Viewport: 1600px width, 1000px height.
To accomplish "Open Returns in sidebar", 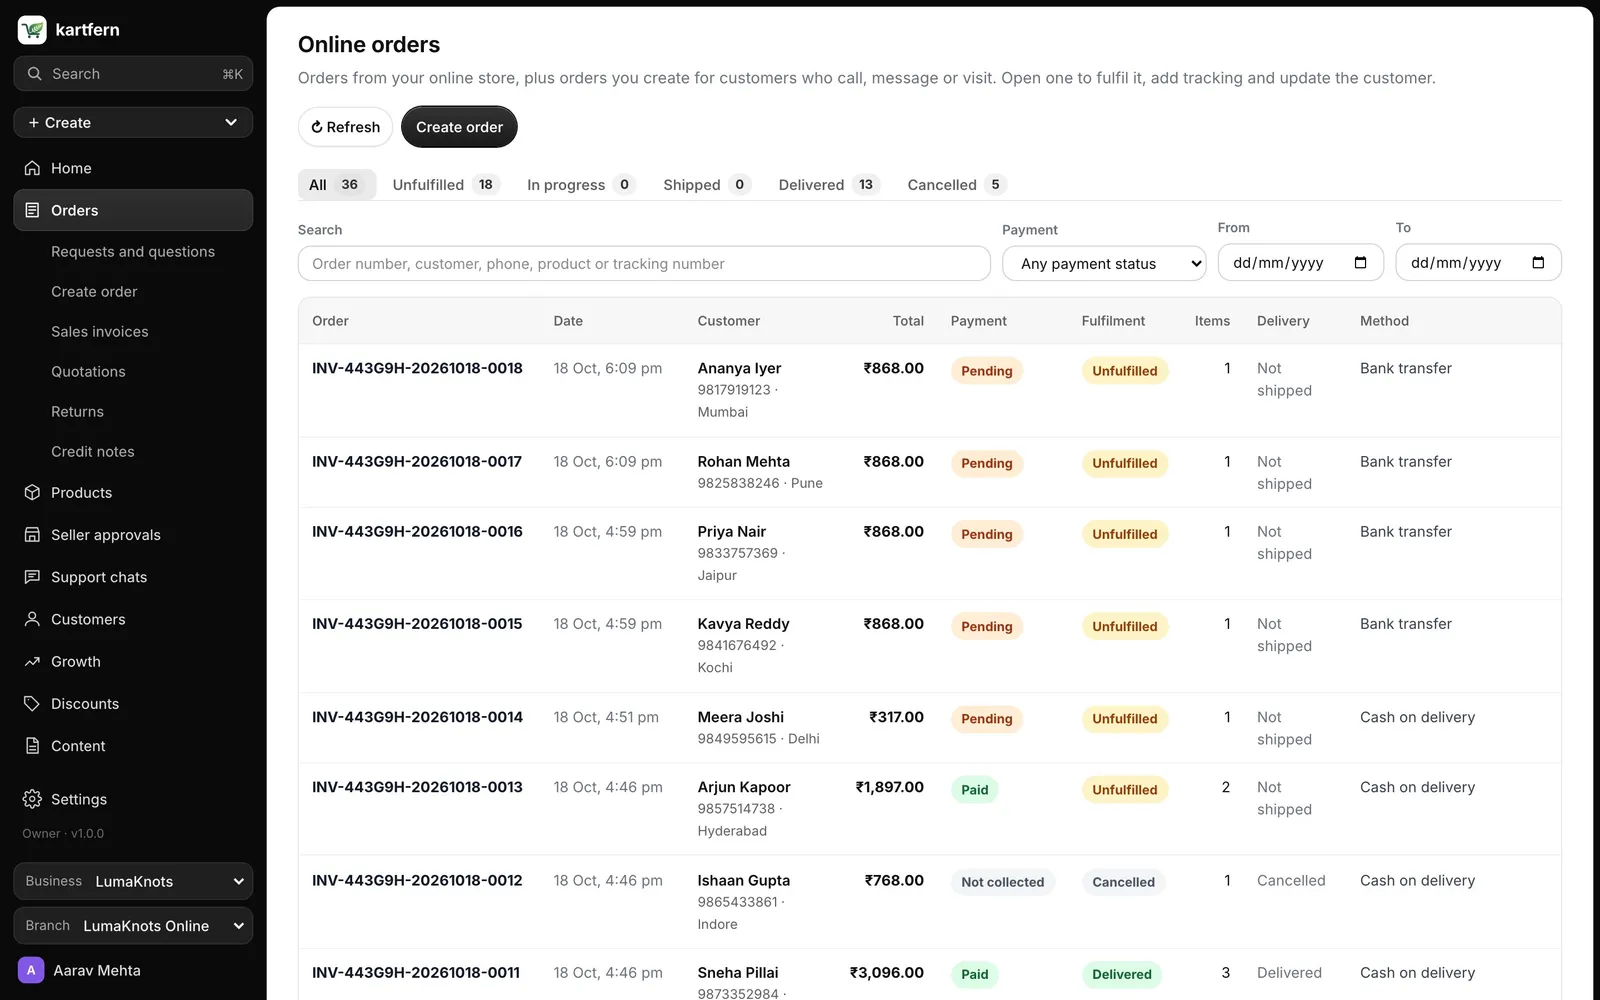I will click(x=77, y=412).
